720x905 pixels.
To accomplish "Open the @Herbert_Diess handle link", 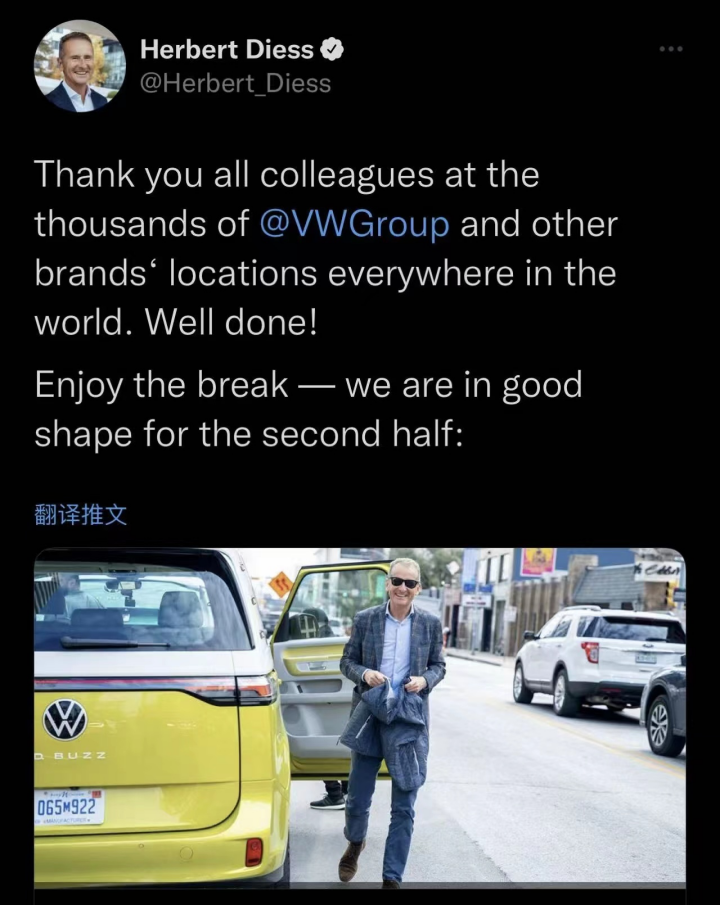I will (236, 84).
